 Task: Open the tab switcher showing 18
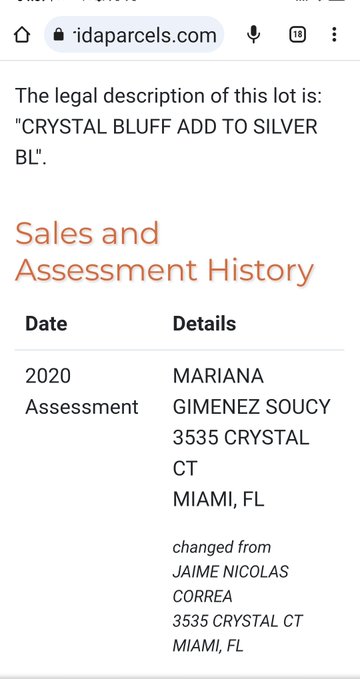(x=297, y=35)
